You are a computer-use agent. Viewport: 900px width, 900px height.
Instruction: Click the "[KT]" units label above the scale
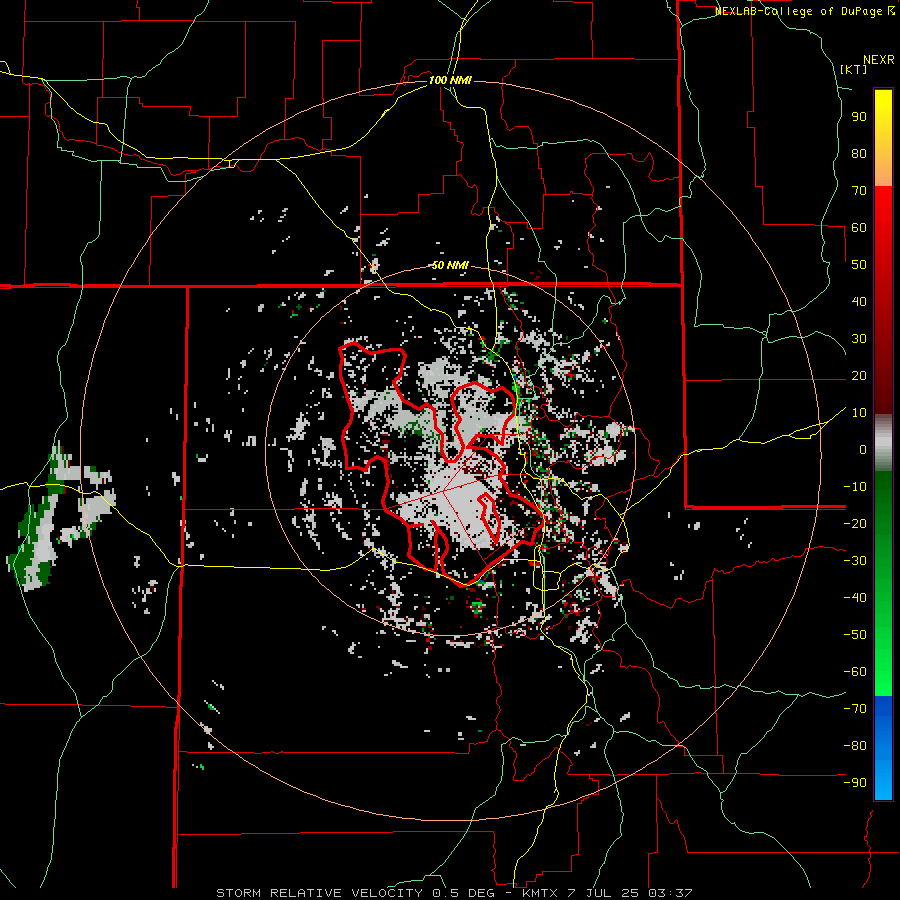(x=854, y=69)
